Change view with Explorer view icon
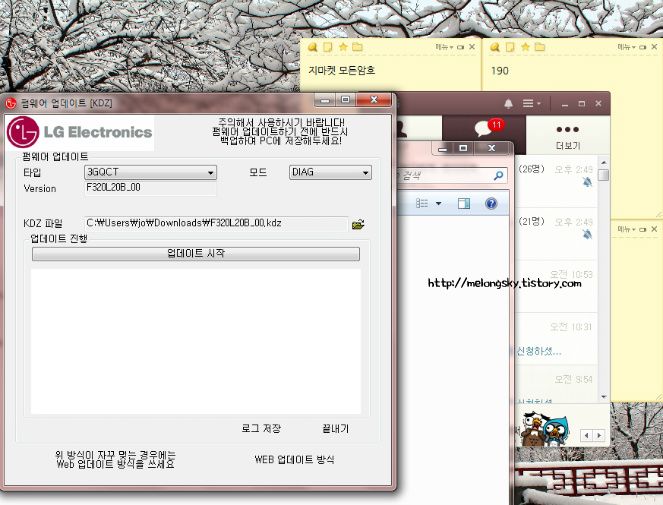Viewport: 663px width, 505px height. 422,203
